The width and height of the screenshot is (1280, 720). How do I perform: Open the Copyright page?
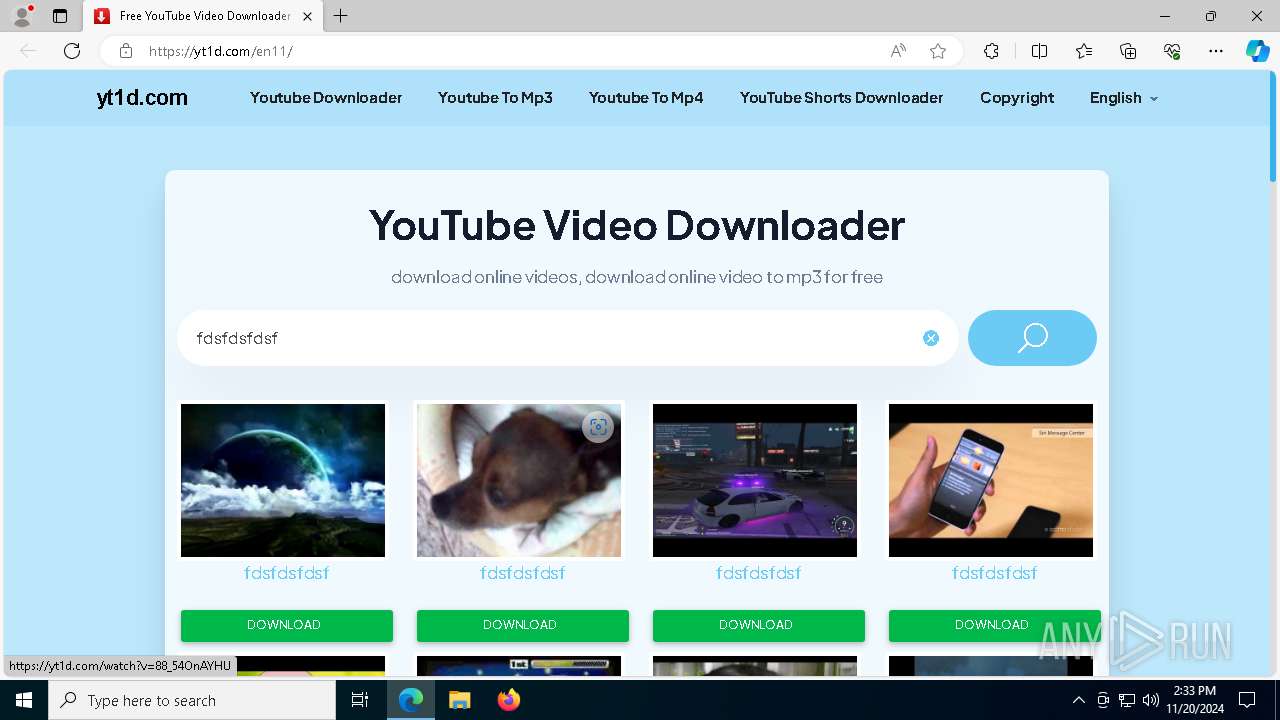coord(1017,98)
